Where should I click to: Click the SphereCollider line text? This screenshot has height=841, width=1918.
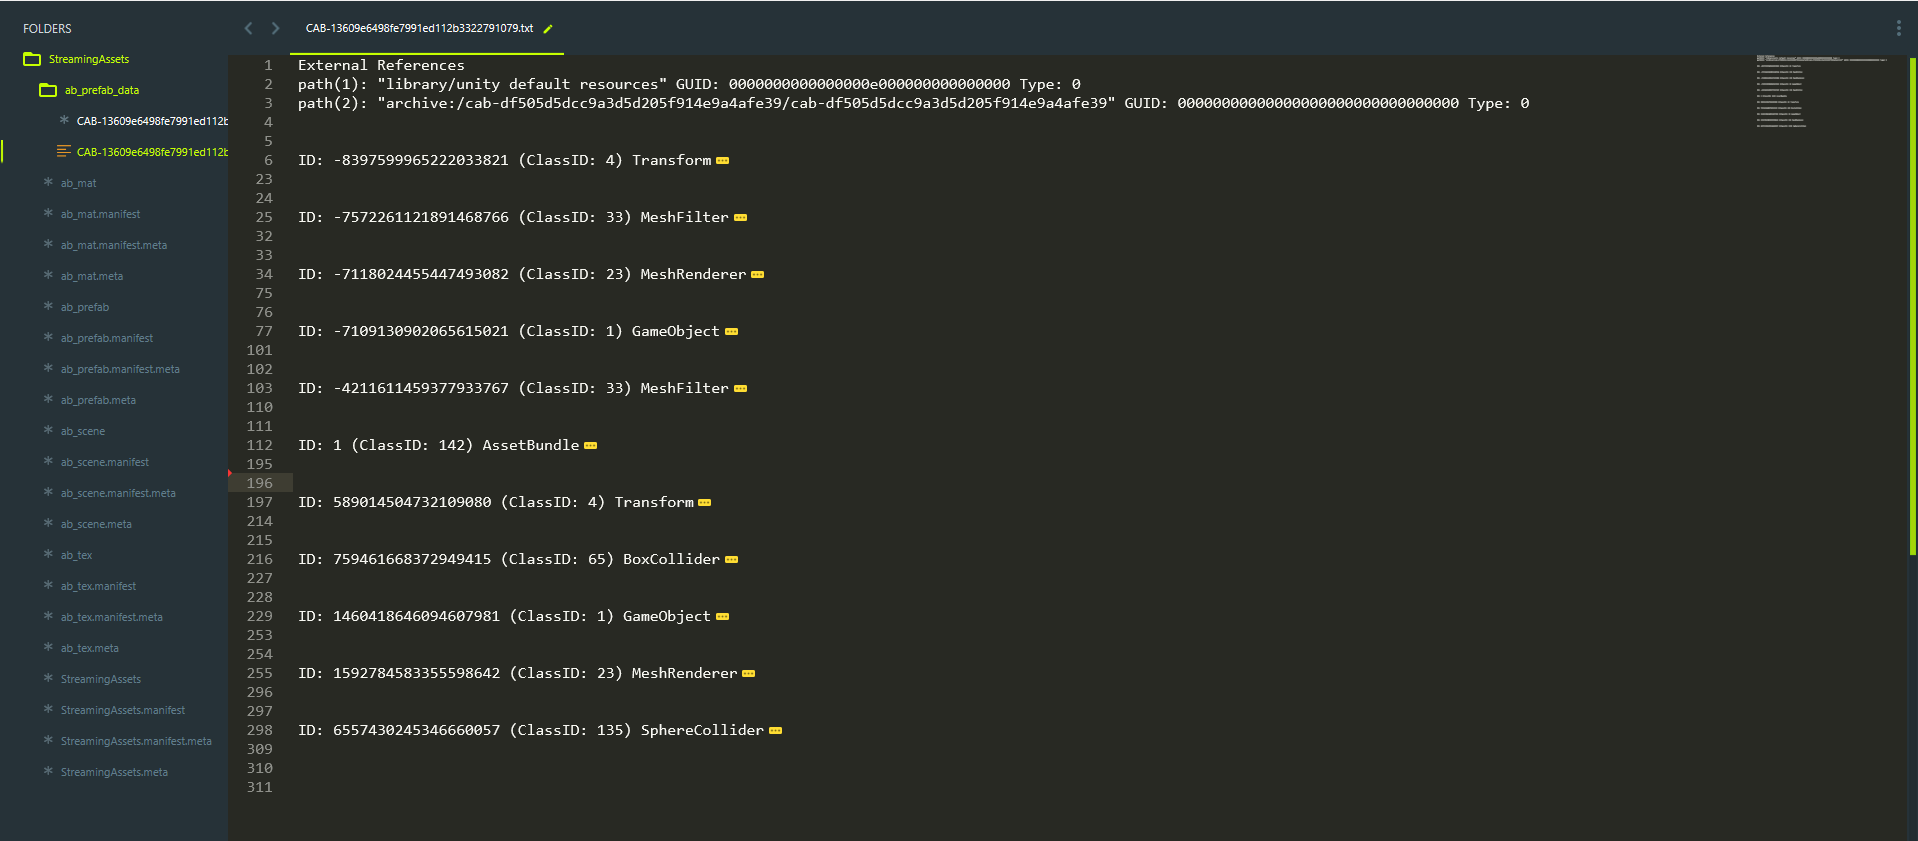531,730
